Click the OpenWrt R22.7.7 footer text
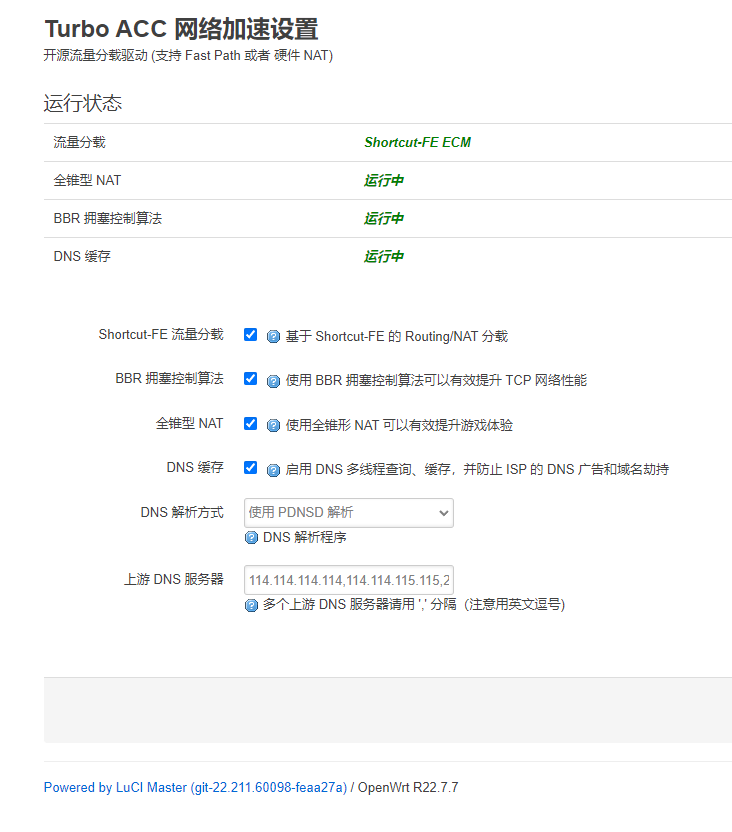The height and width of the screenshot is (832, 732). pos(408,787)
